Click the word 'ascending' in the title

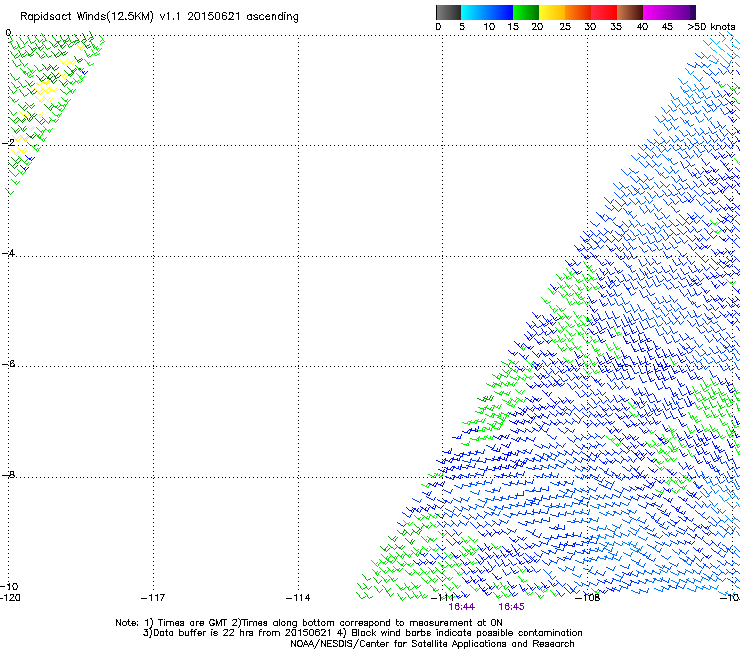pyautogui.click(x=272, y=17)
